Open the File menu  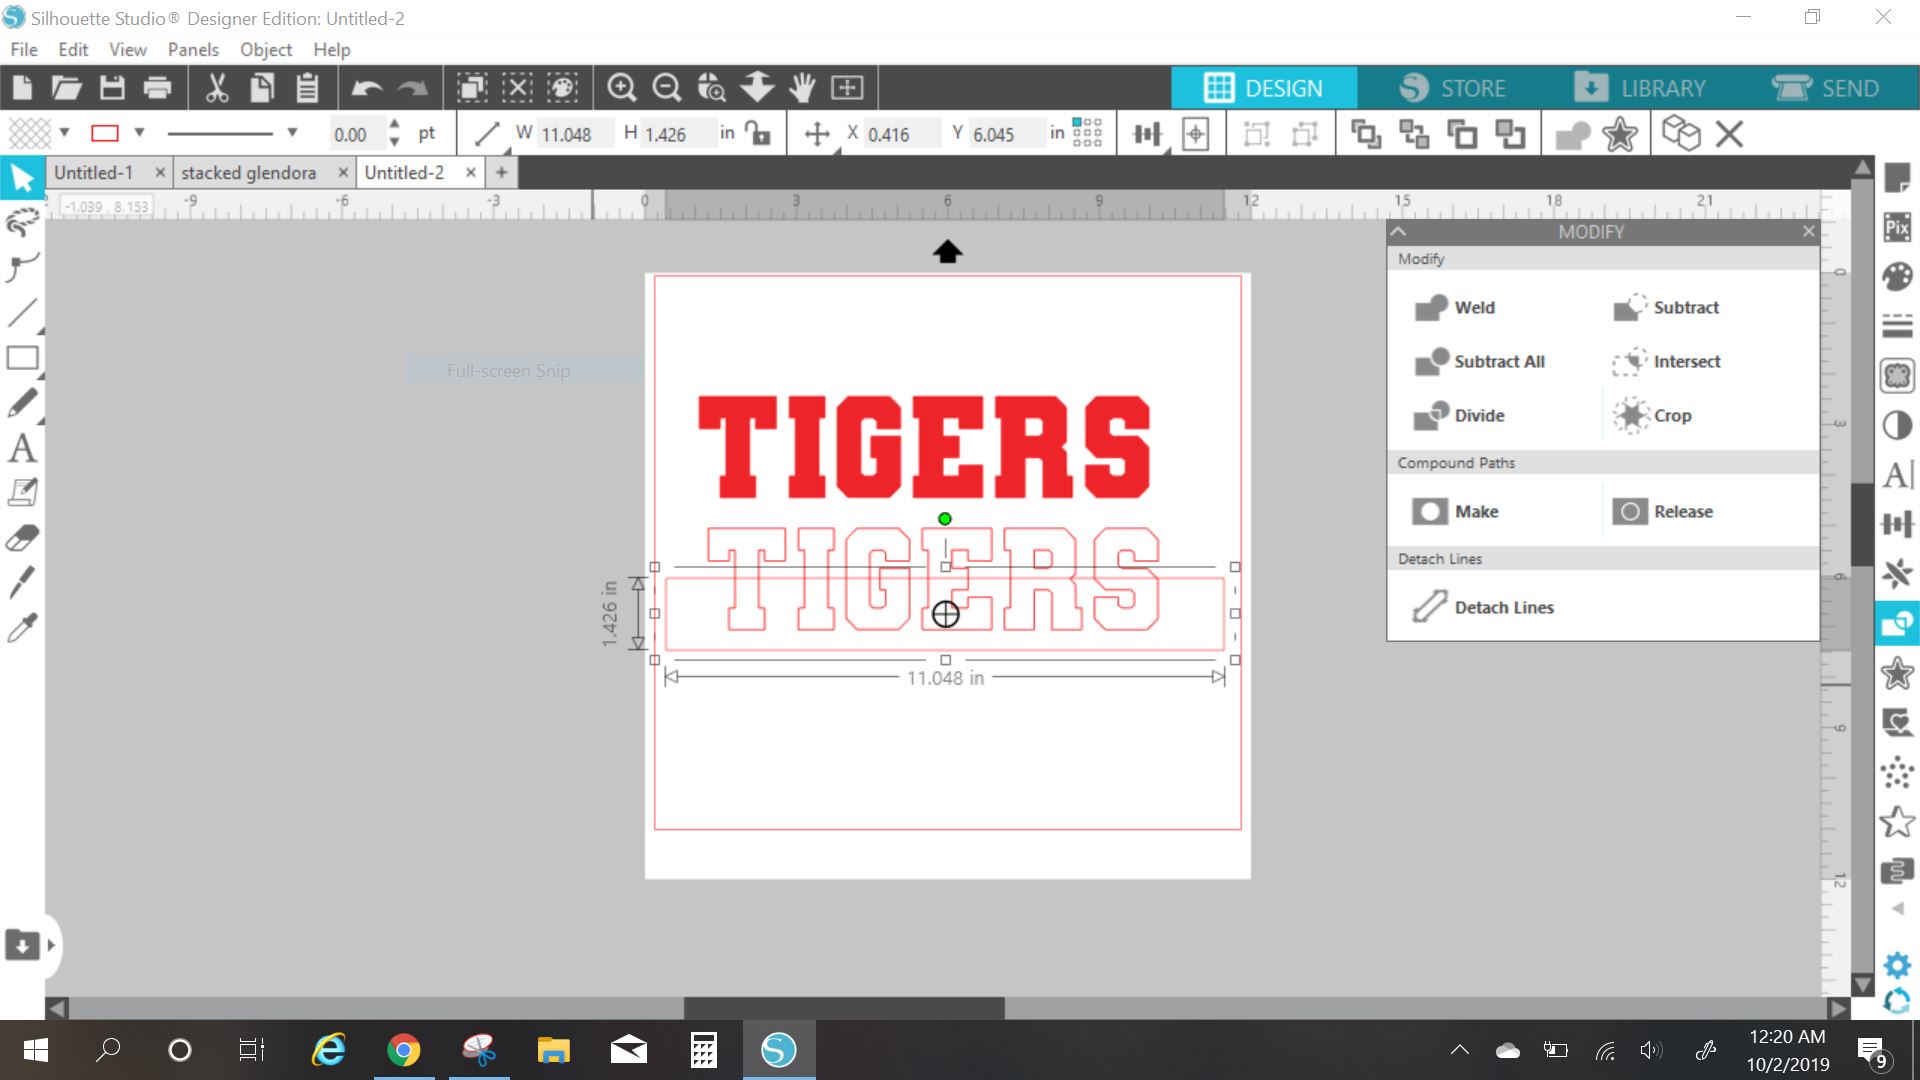click(x=24, y=49)
